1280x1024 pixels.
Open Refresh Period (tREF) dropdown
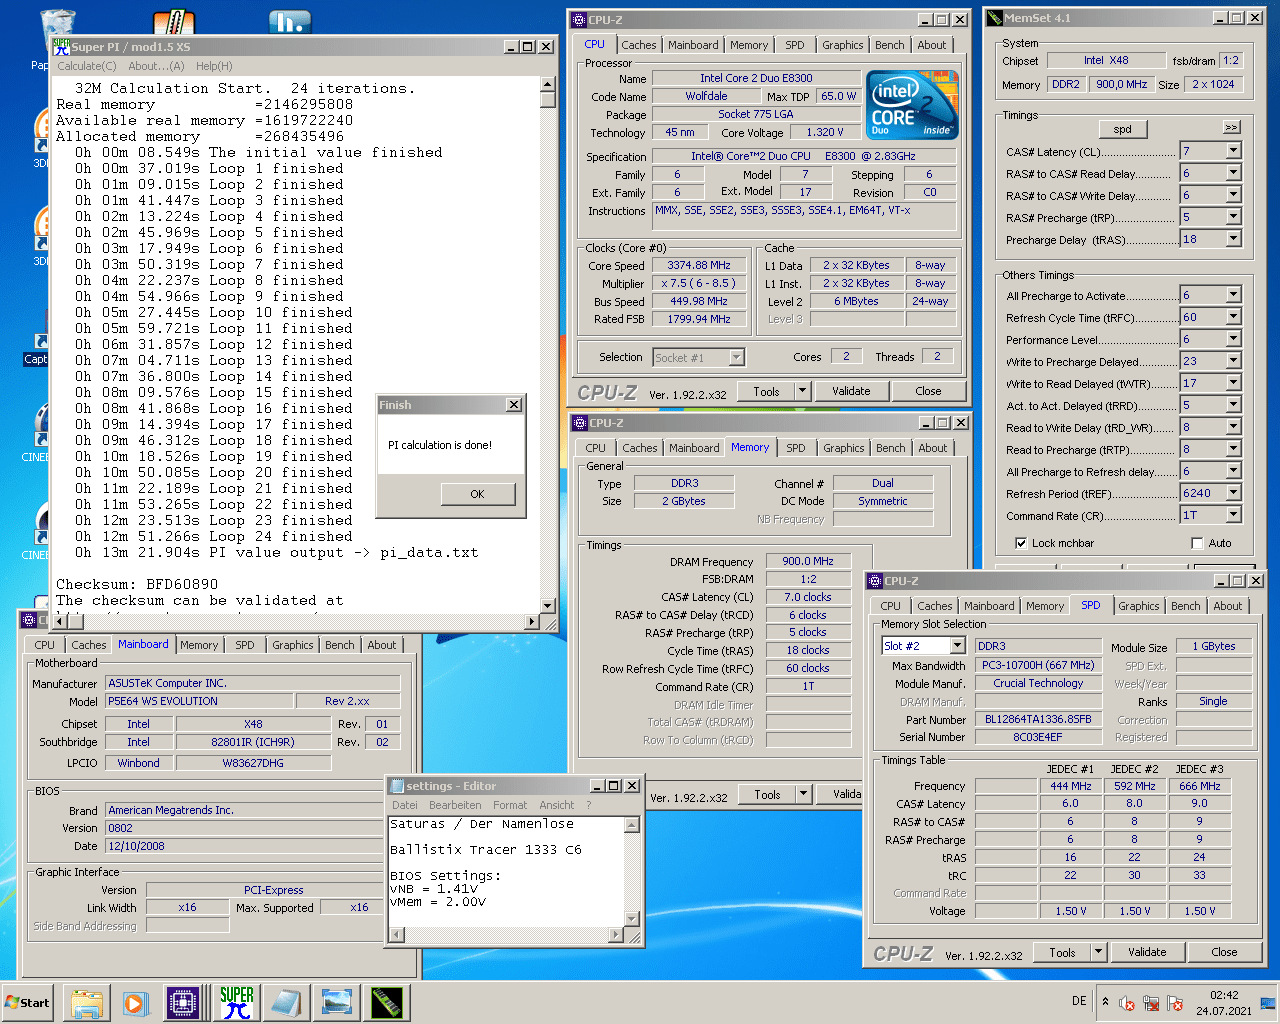coord(1233,493)
